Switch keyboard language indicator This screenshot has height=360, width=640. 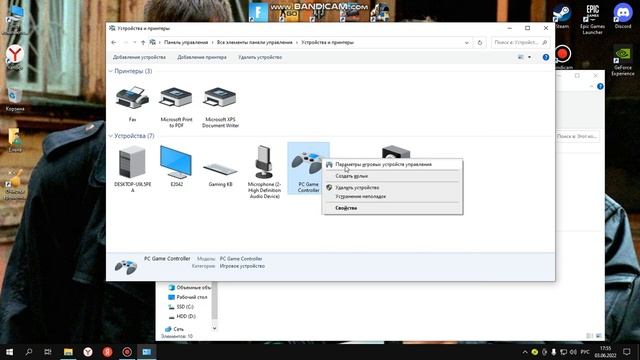(585, 352)
